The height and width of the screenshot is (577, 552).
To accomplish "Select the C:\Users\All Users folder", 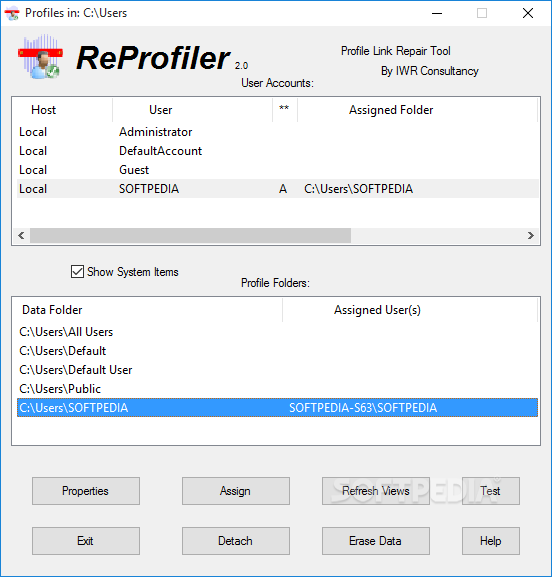I will click(x=277, y=332).
